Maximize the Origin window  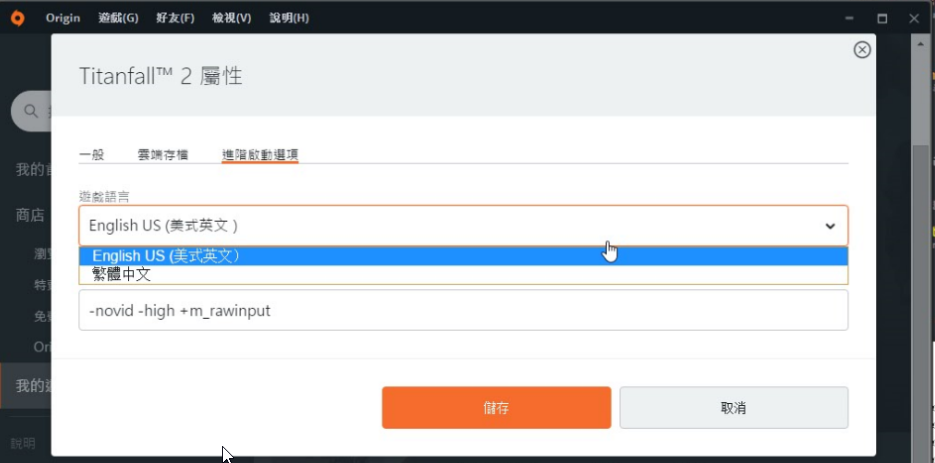tap(882, 18)
